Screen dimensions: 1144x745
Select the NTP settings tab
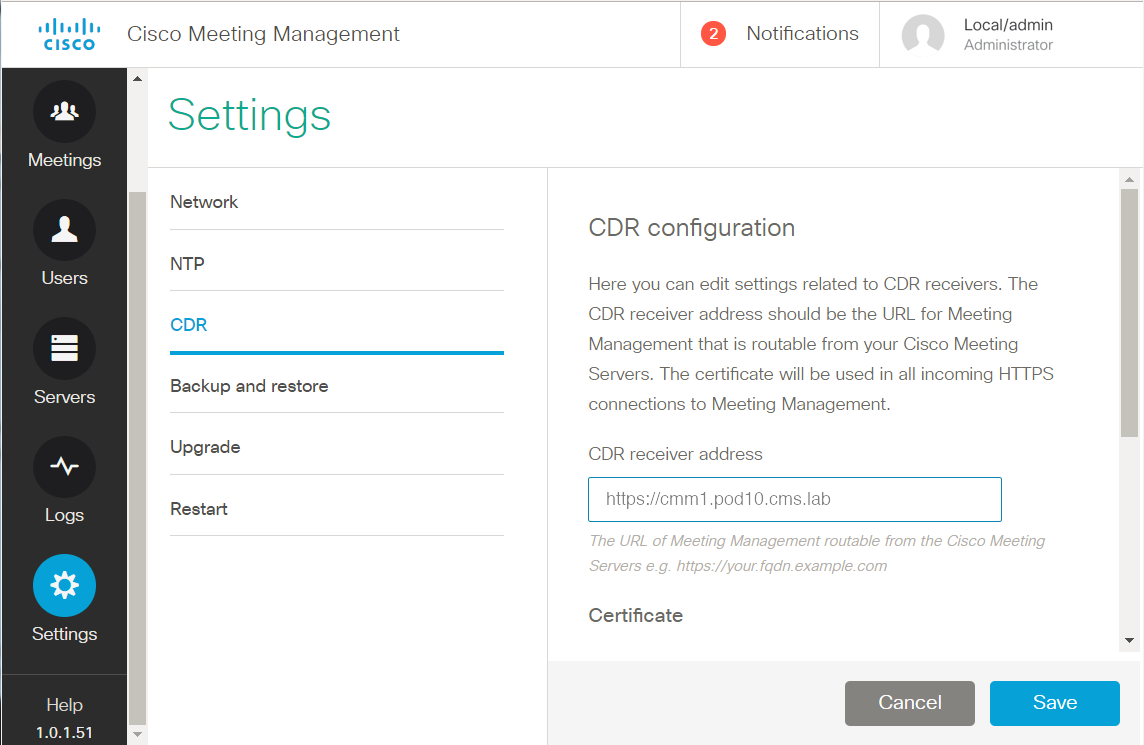pyautogui.click(x=336, y=263)
